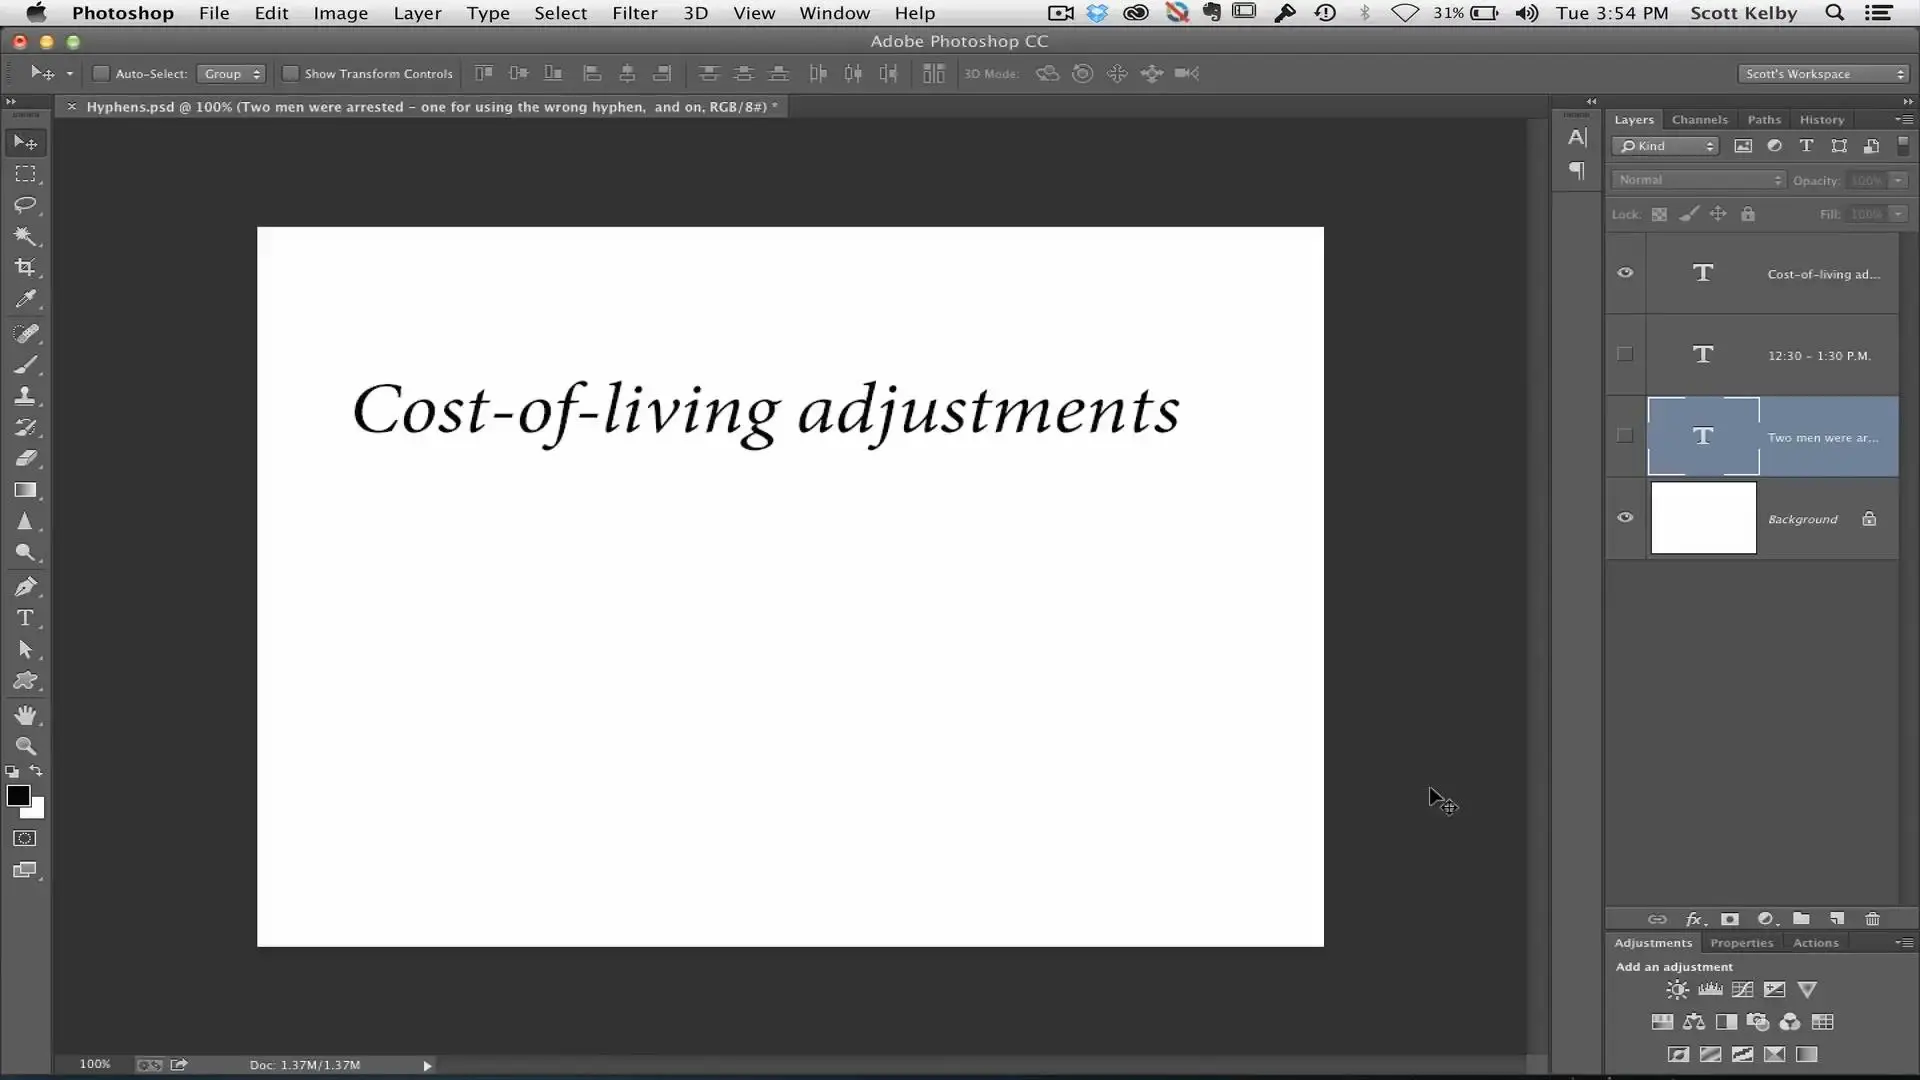The height and width of the screenshot is (1080, 1920).
Task: Click the new group folder icon
Action: point(1801,919)
